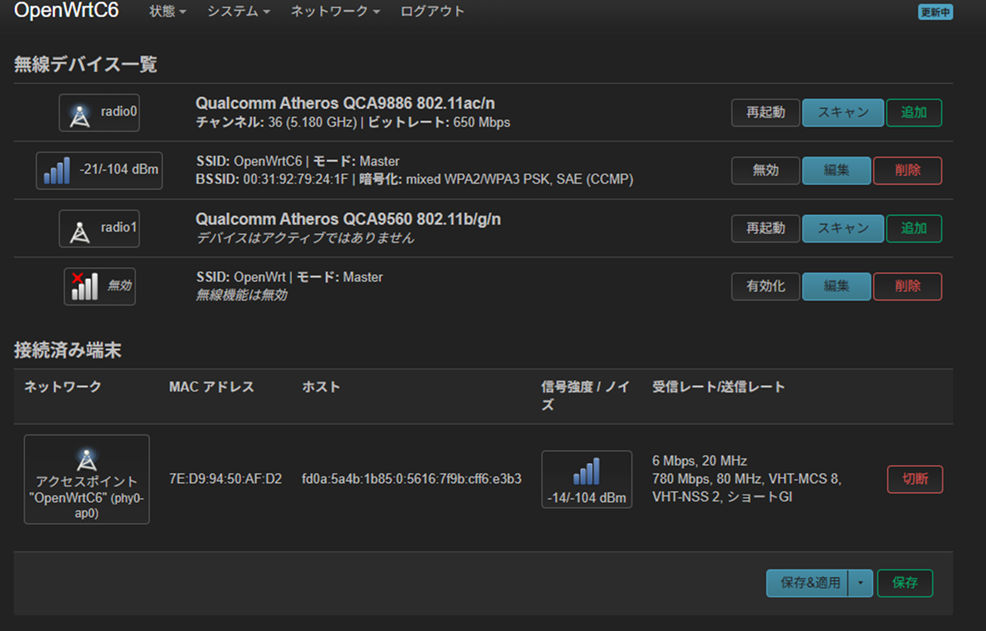The image size is (986, 631).
Task: Click 削除 for SSID OpenWrt
Action: [x=907, y=286]
